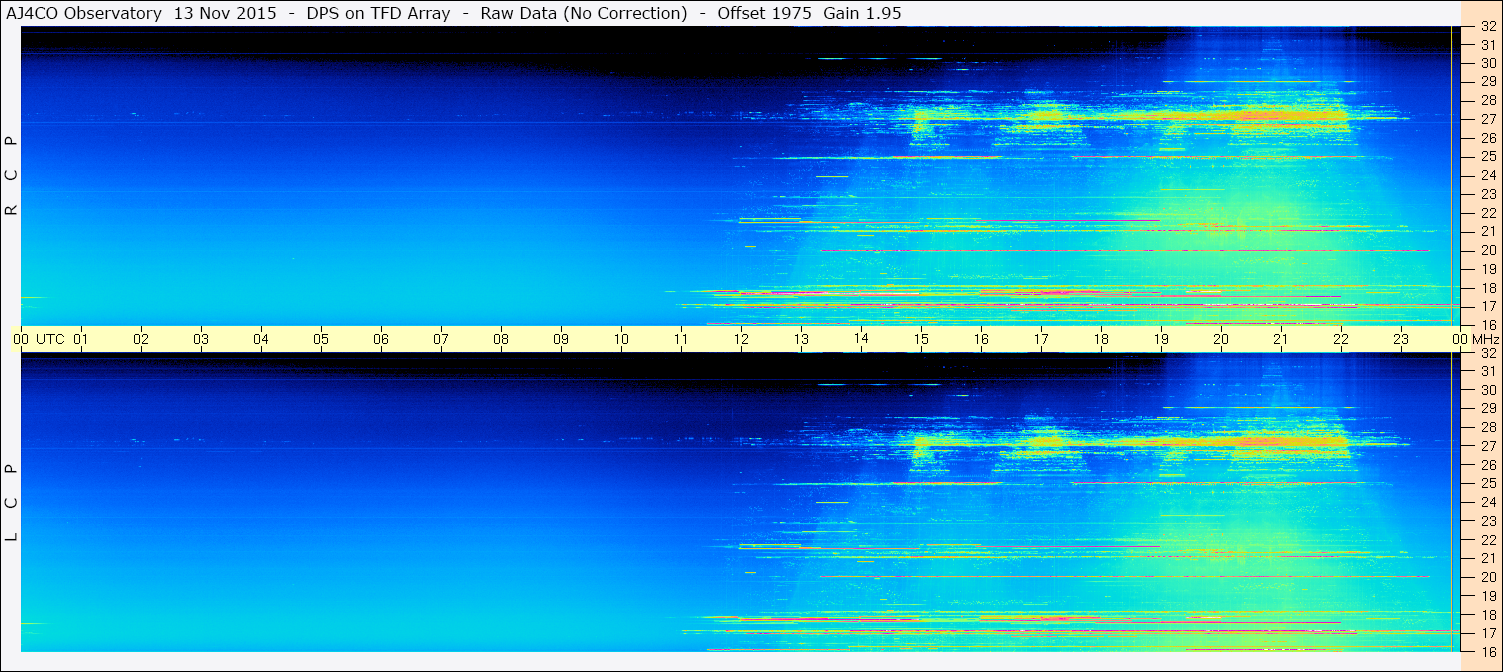
Task: Pick the 23 hour marker on time axis
Action: coord(1401,339)
